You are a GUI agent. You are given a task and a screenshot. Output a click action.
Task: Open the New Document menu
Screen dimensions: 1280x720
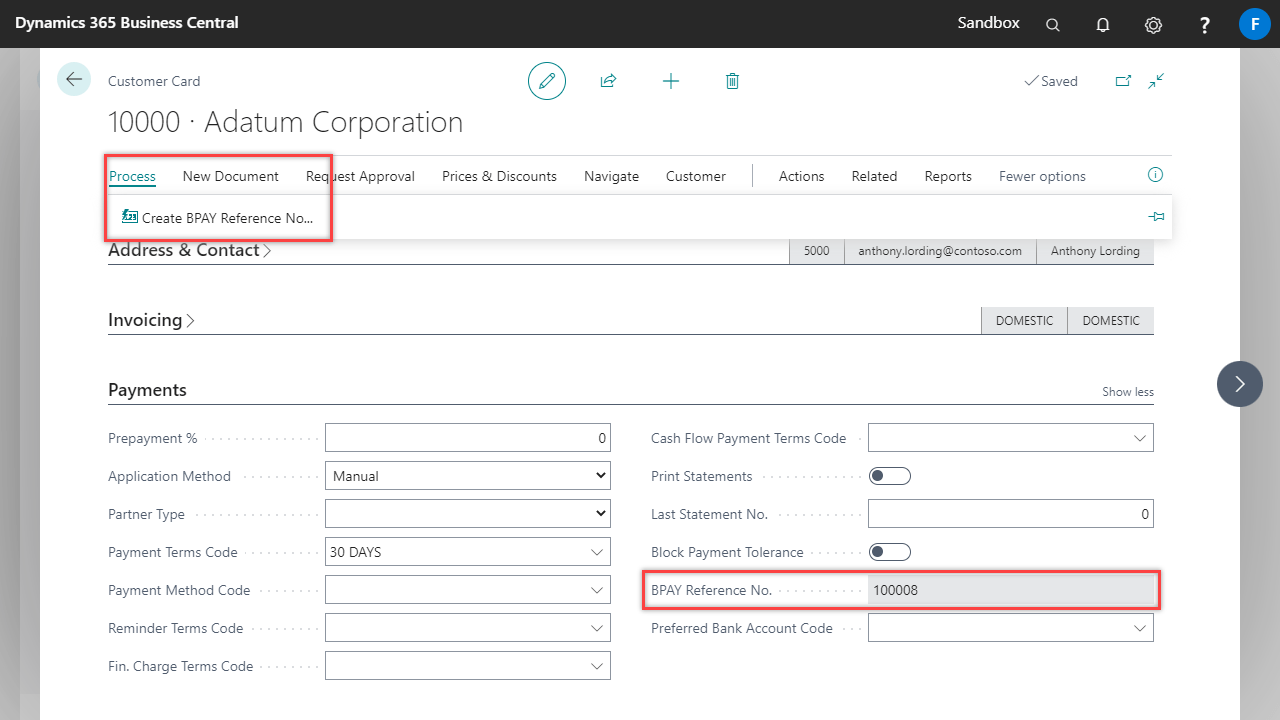point(230,176)
